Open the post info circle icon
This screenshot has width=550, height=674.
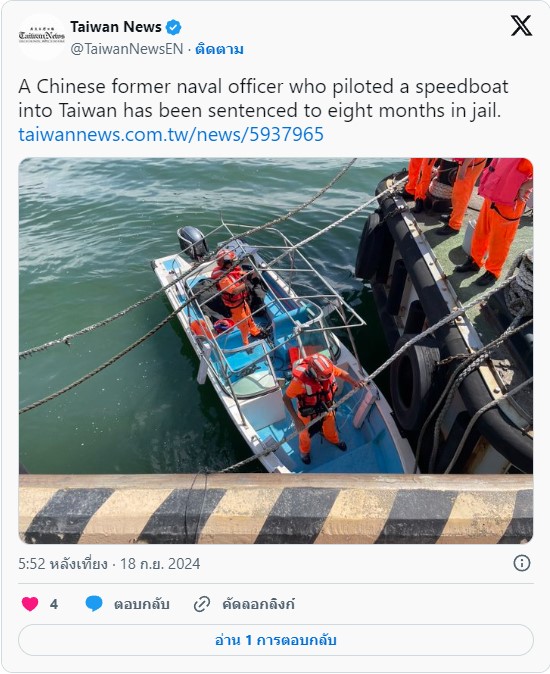pyautogui.click(x=522, y=563)
